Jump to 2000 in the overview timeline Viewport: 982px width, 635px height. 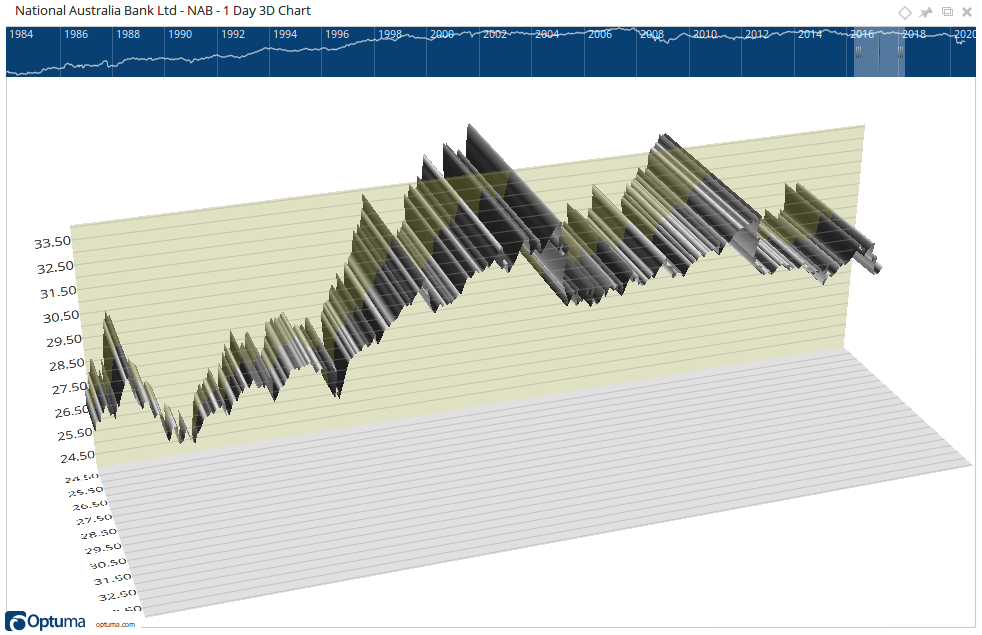[442, 34]
